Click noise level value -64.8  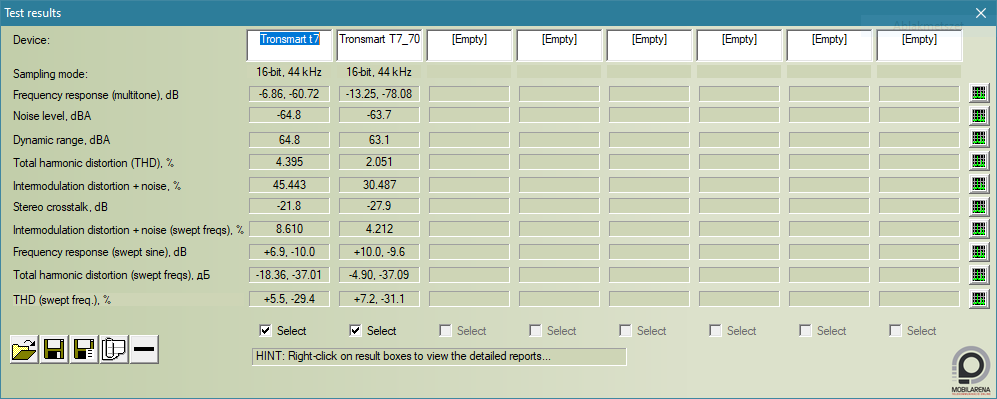click(289, 115)
